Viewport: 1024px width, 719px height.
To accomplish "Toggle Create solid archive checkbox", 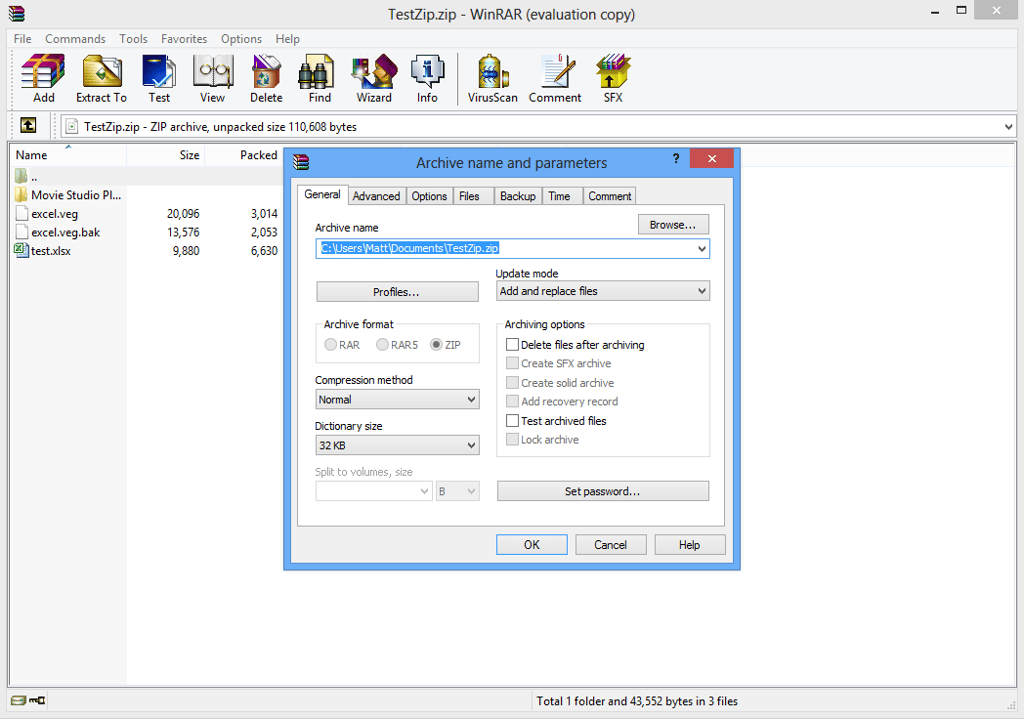I will click(513, 383).
